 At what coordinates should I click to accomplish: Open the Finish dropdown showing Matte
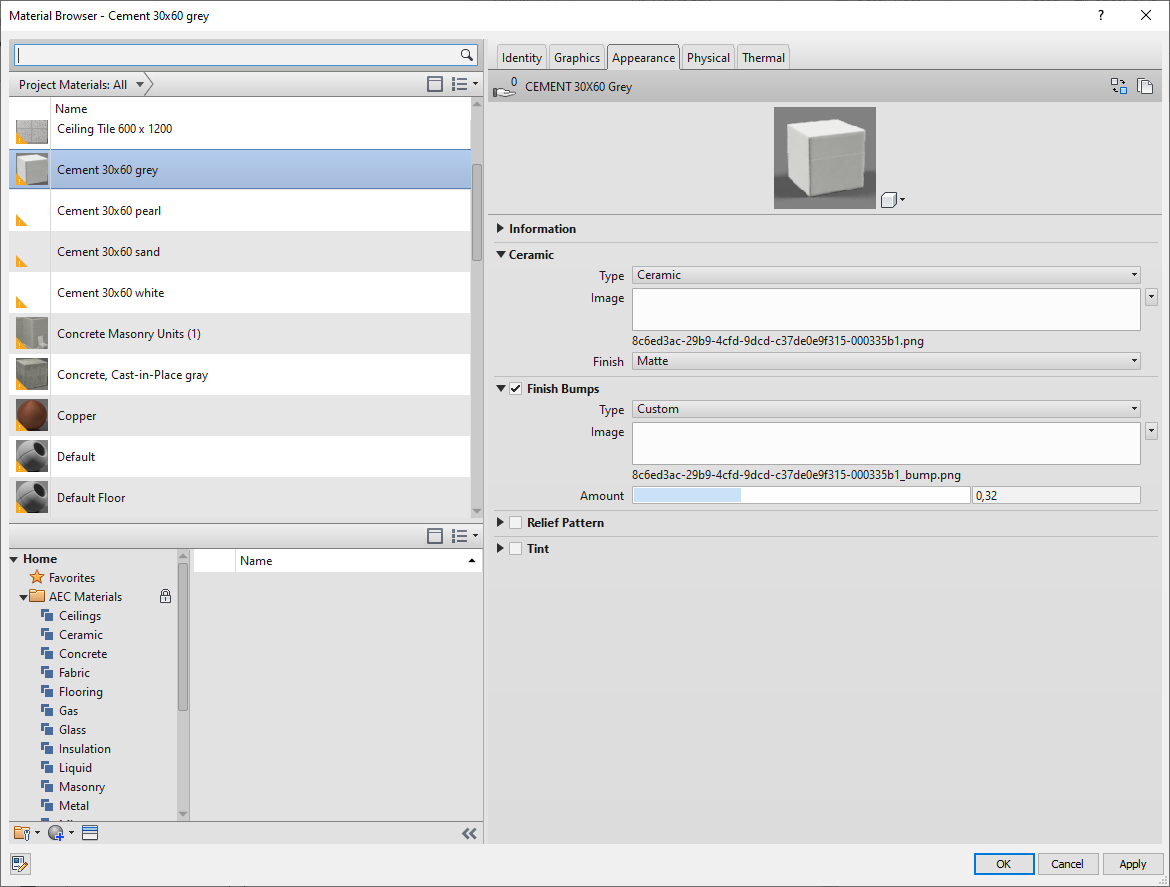tap(884, 360)
